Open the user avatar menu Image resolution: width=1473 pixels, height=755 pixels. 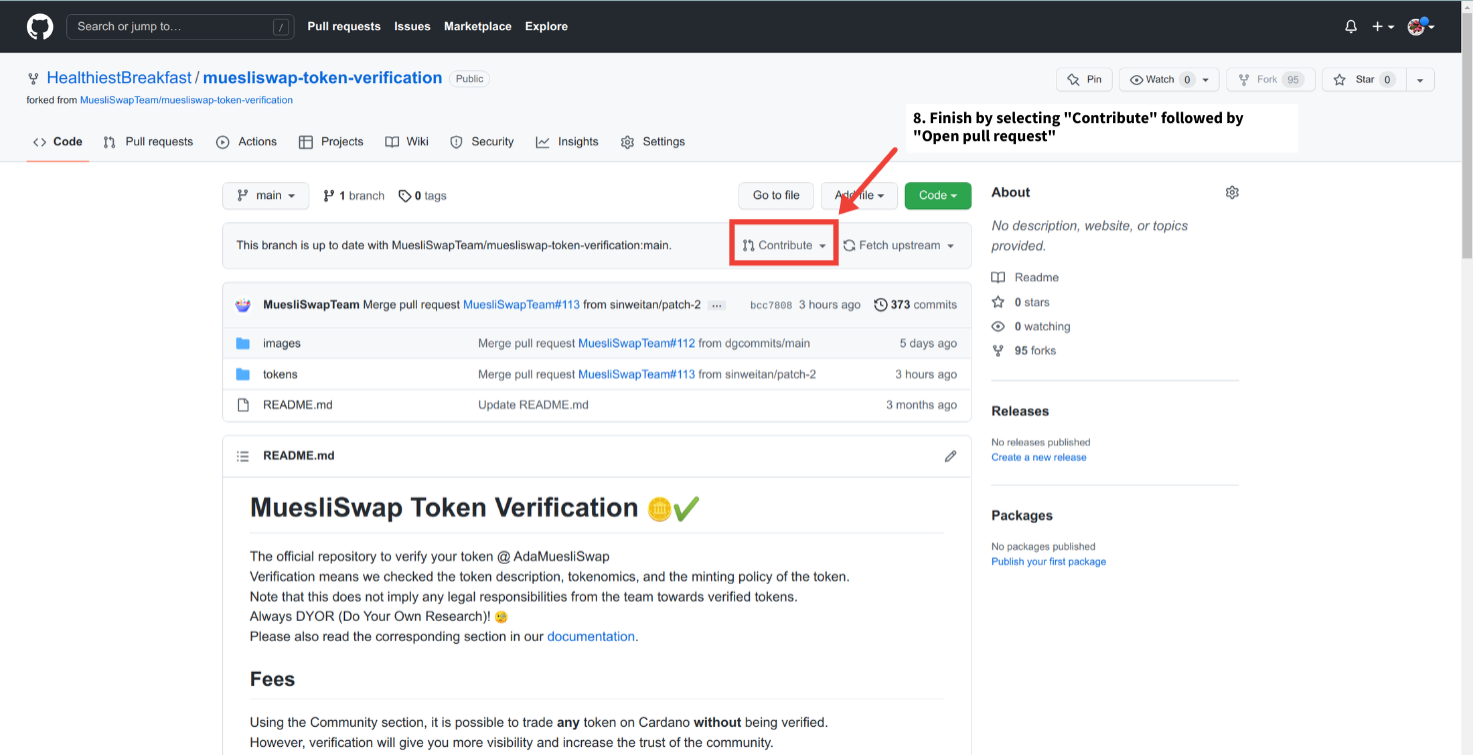click(x=1421, y=27)
